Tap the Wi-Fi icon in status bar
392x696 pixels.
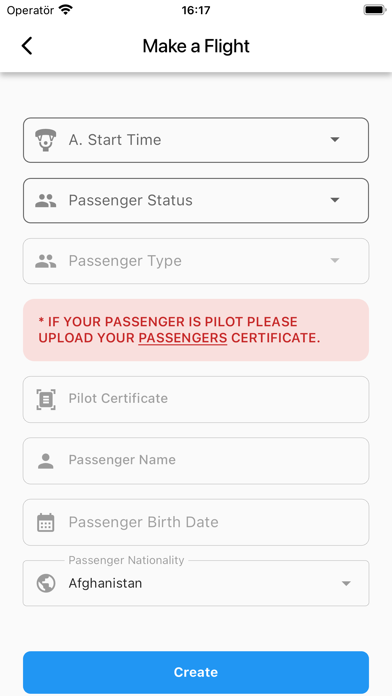[66, 10]
